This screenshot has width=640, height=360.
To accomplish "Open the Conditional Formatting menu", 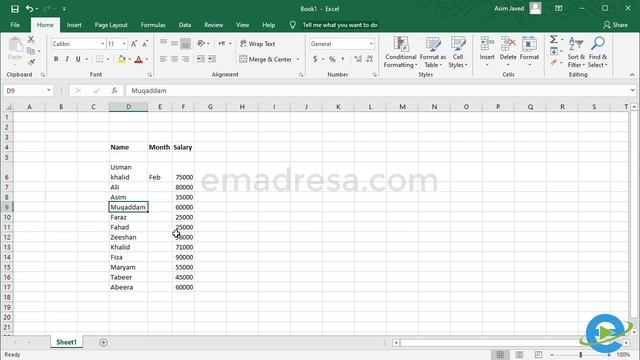I will [401, 52].
